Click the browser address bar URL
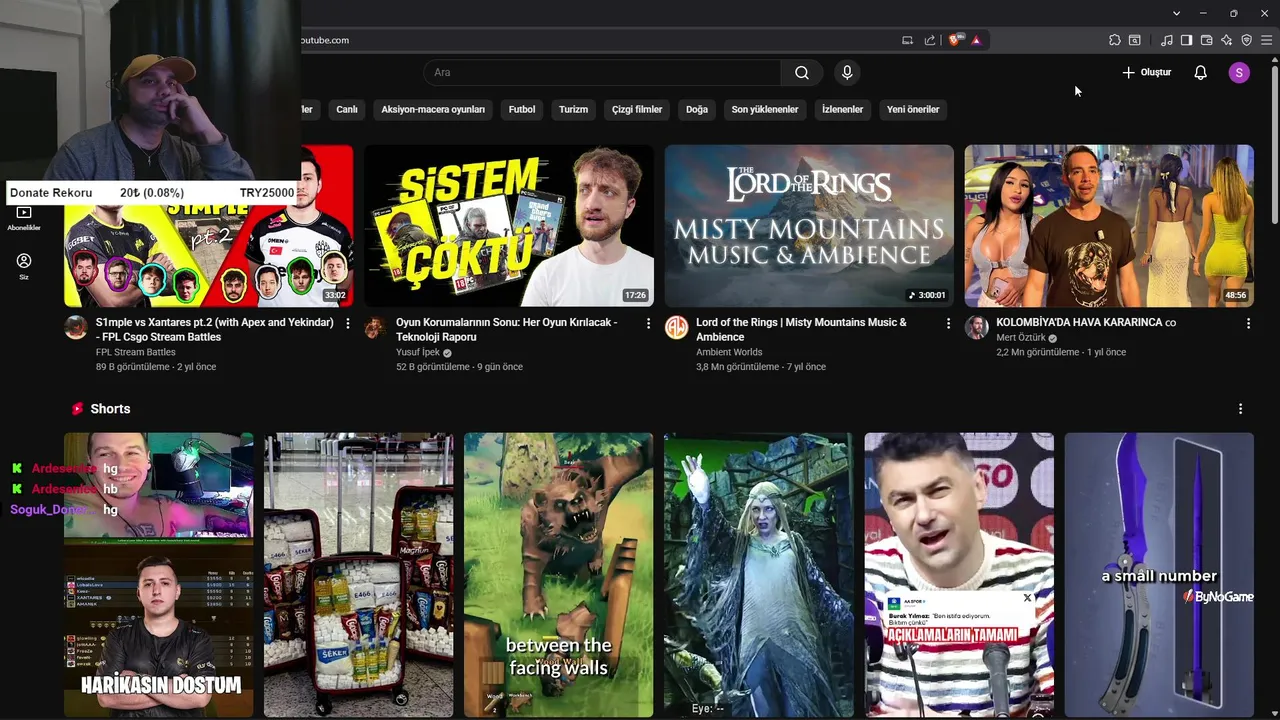This screenshot has height=720, width=1280. tap(326, 40)
